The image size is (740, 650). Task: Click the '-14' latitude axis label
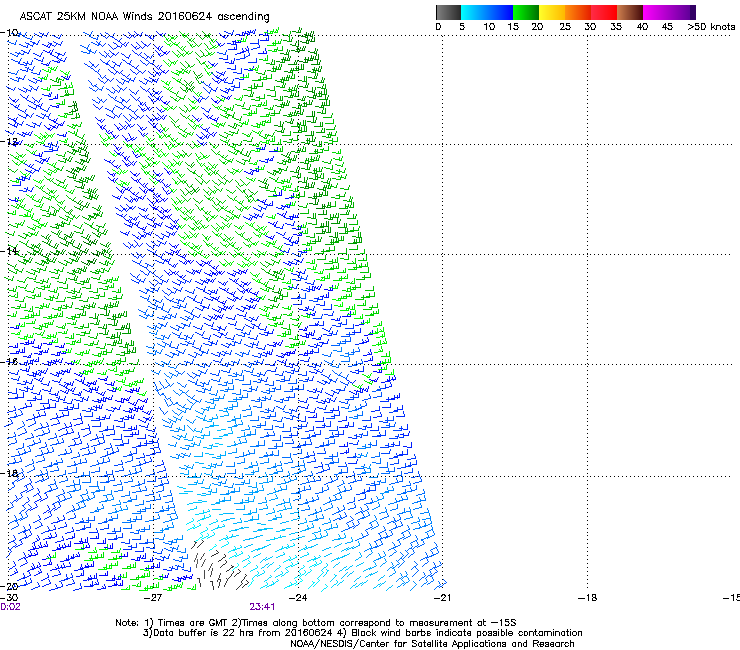[9, 251]
